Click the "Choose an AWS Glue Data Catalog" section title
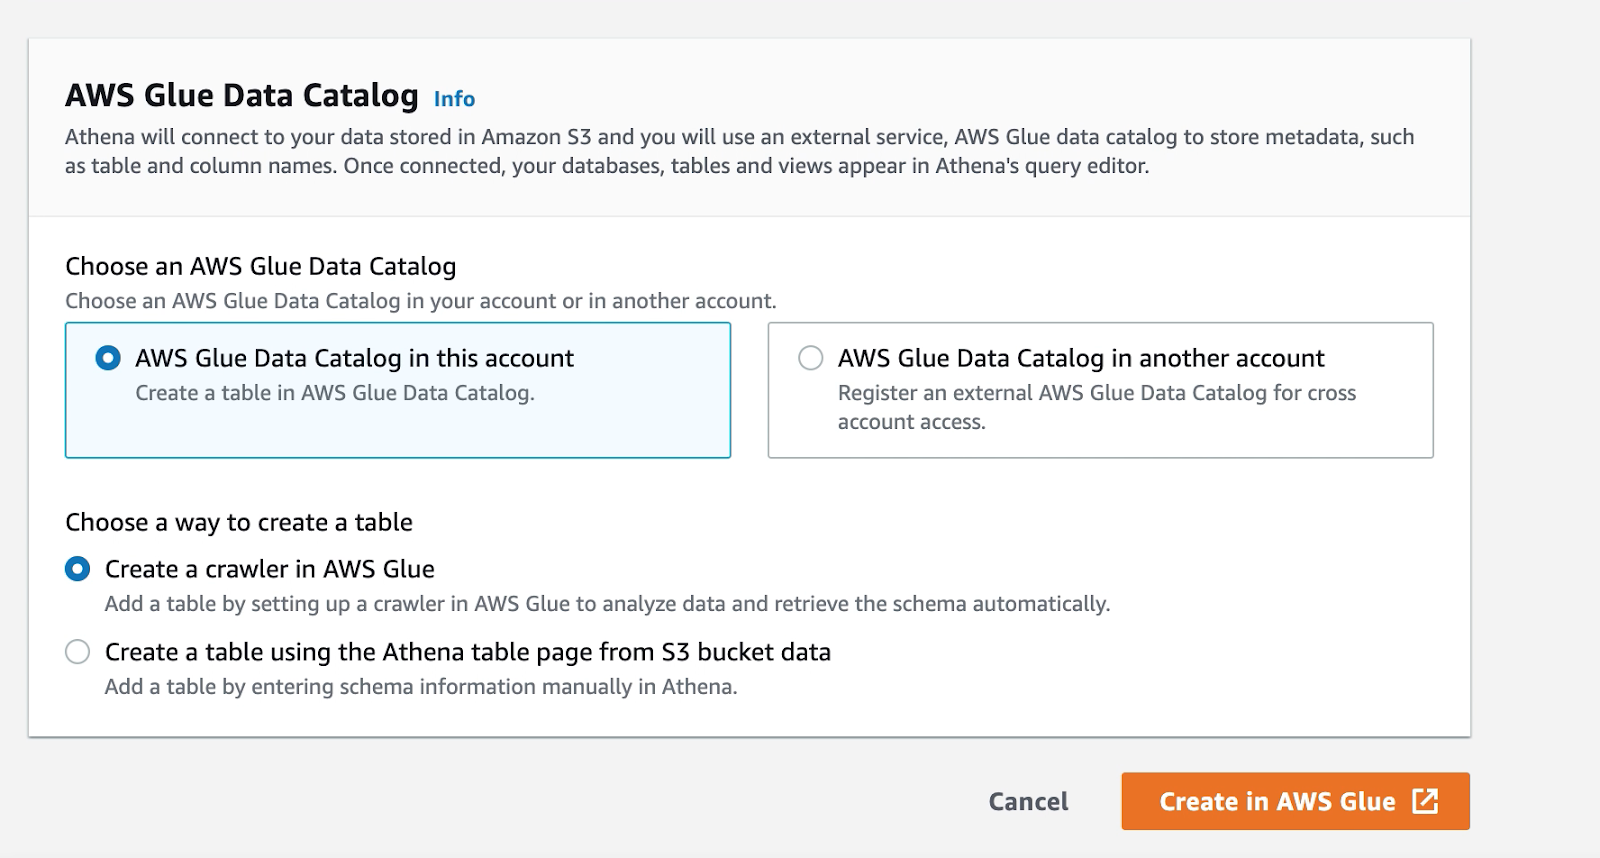Viewport: 1600px width, 858px height. coord(260,266)
